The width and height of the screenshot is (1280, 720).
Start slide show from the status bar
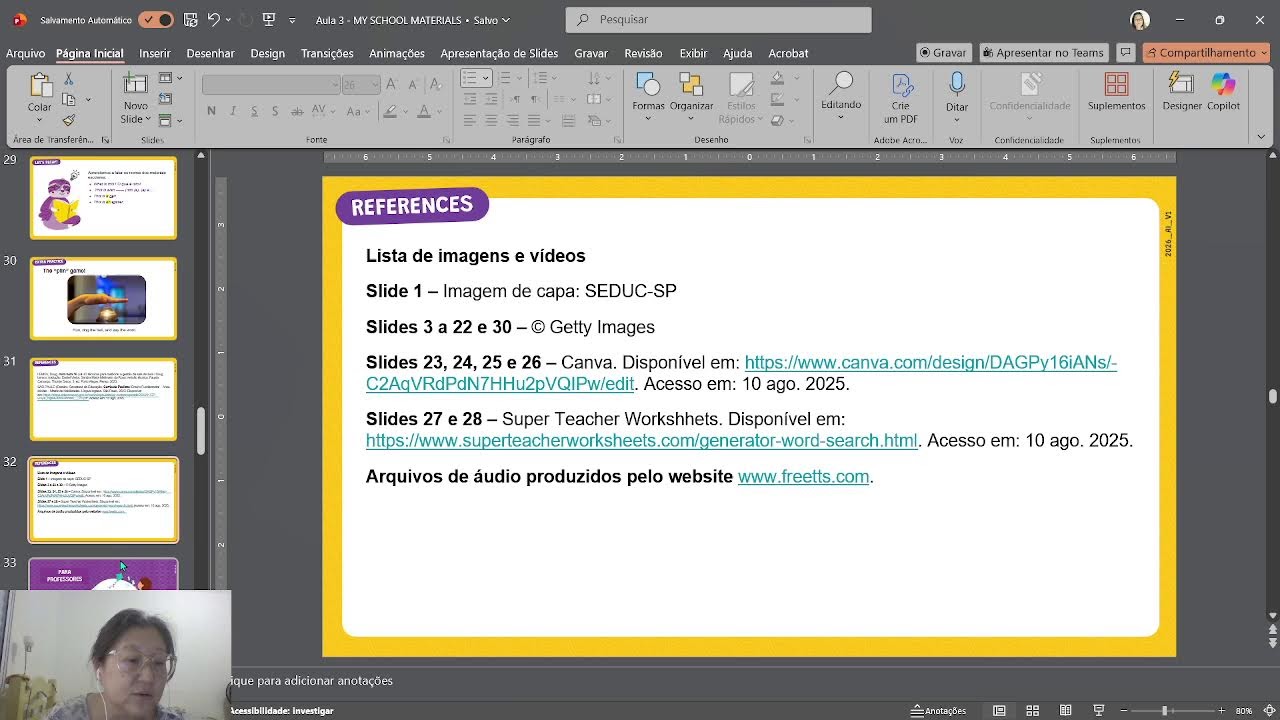pos(1099,711)
